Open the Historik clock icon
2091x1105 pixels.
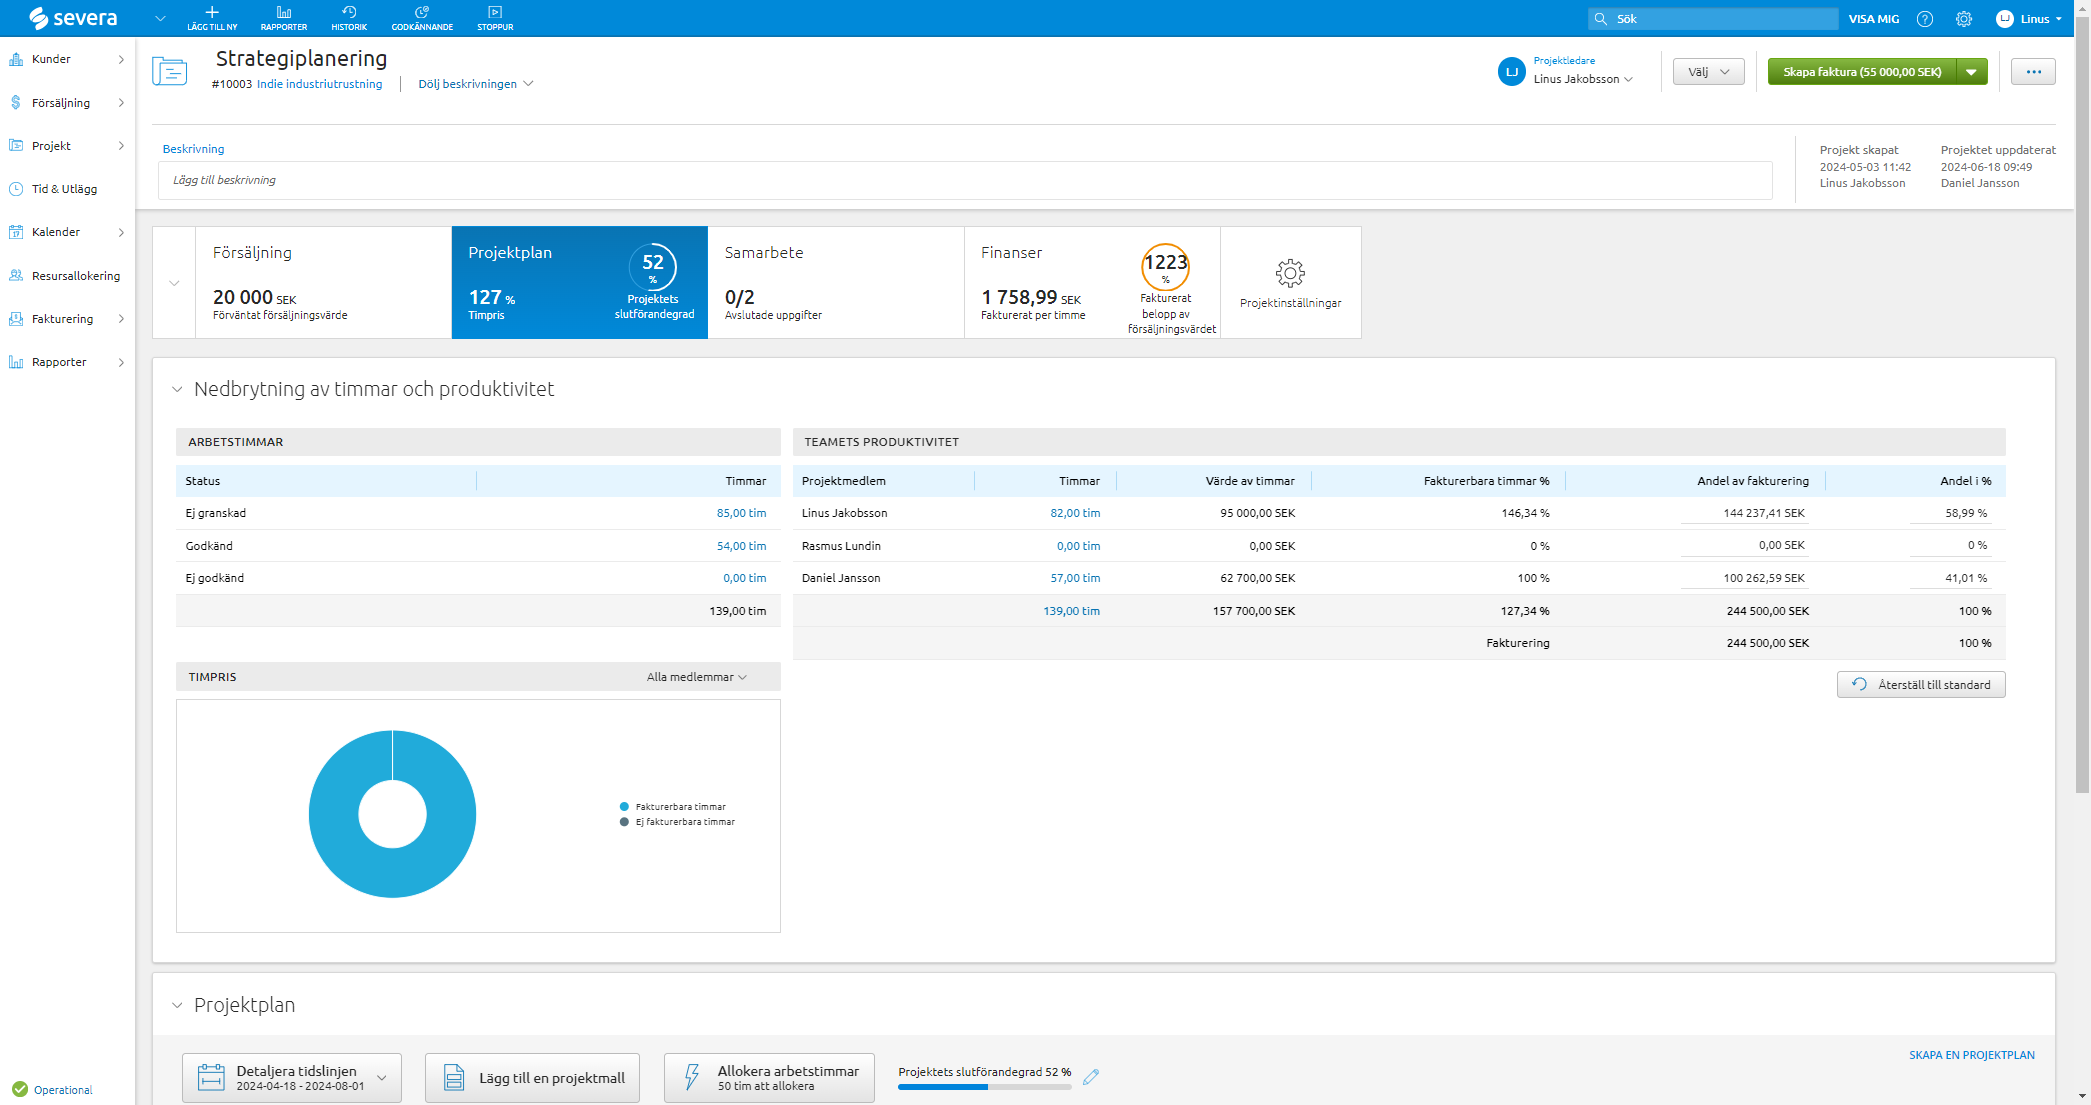(349, 13)
